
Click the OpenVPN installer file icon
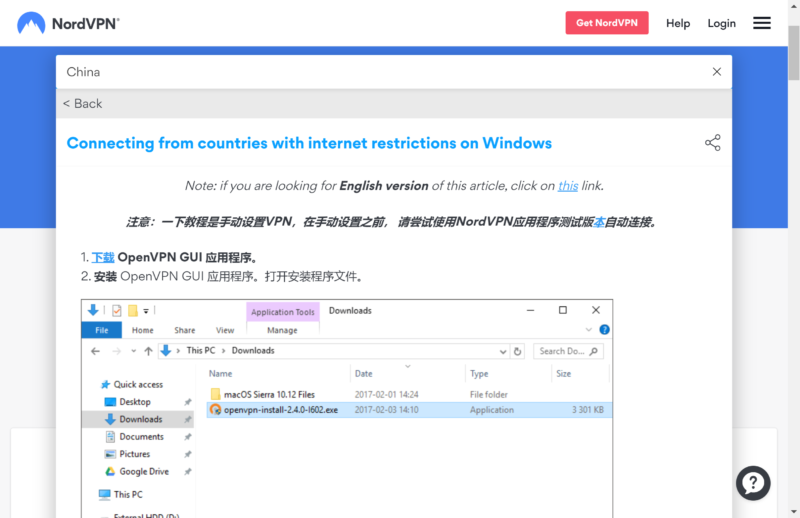pyautogui.click(x=215, y=409)
